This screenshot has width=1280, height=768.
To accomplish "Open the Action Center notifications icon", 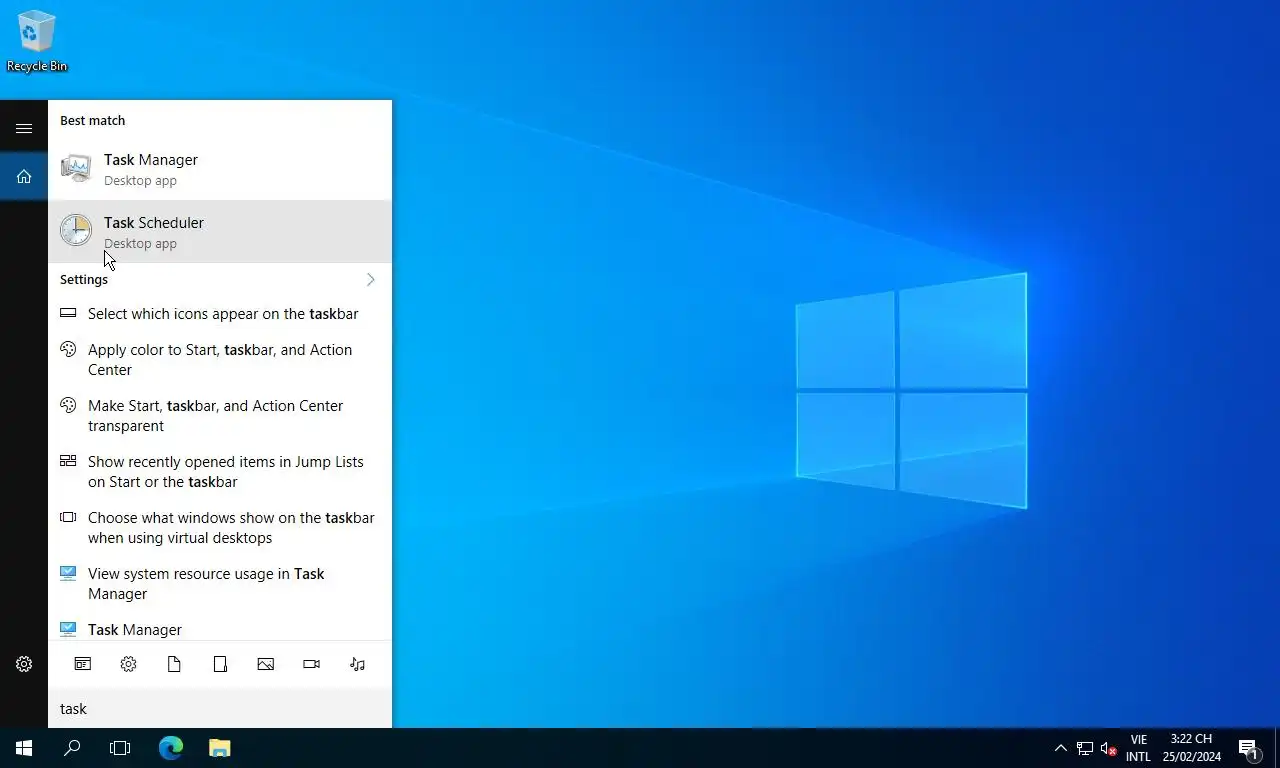I will (x=1249, y=748).
